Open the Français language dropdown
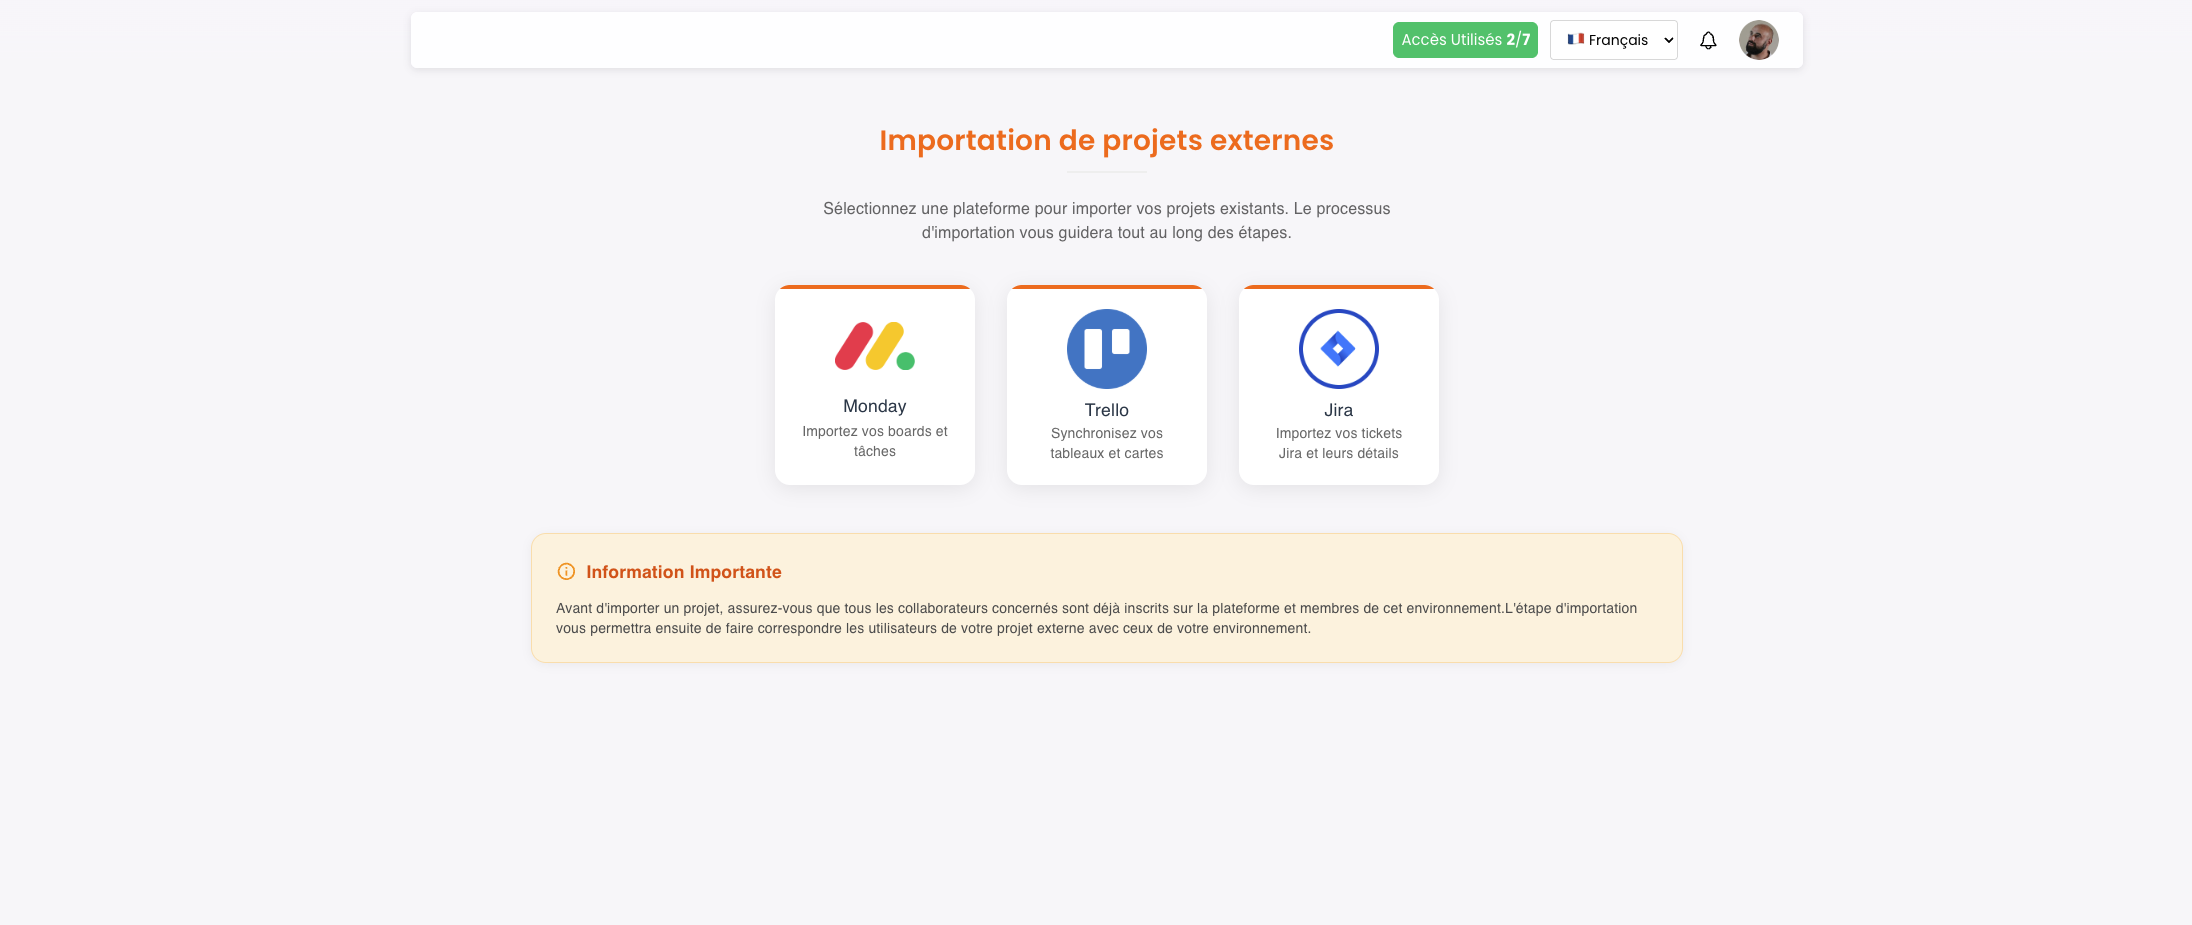 click(x=1614, y=40)
